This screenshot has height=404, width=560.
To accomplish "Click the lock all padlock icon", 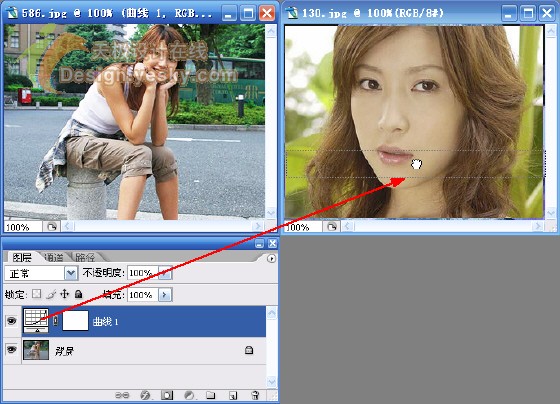I will 79,294.
